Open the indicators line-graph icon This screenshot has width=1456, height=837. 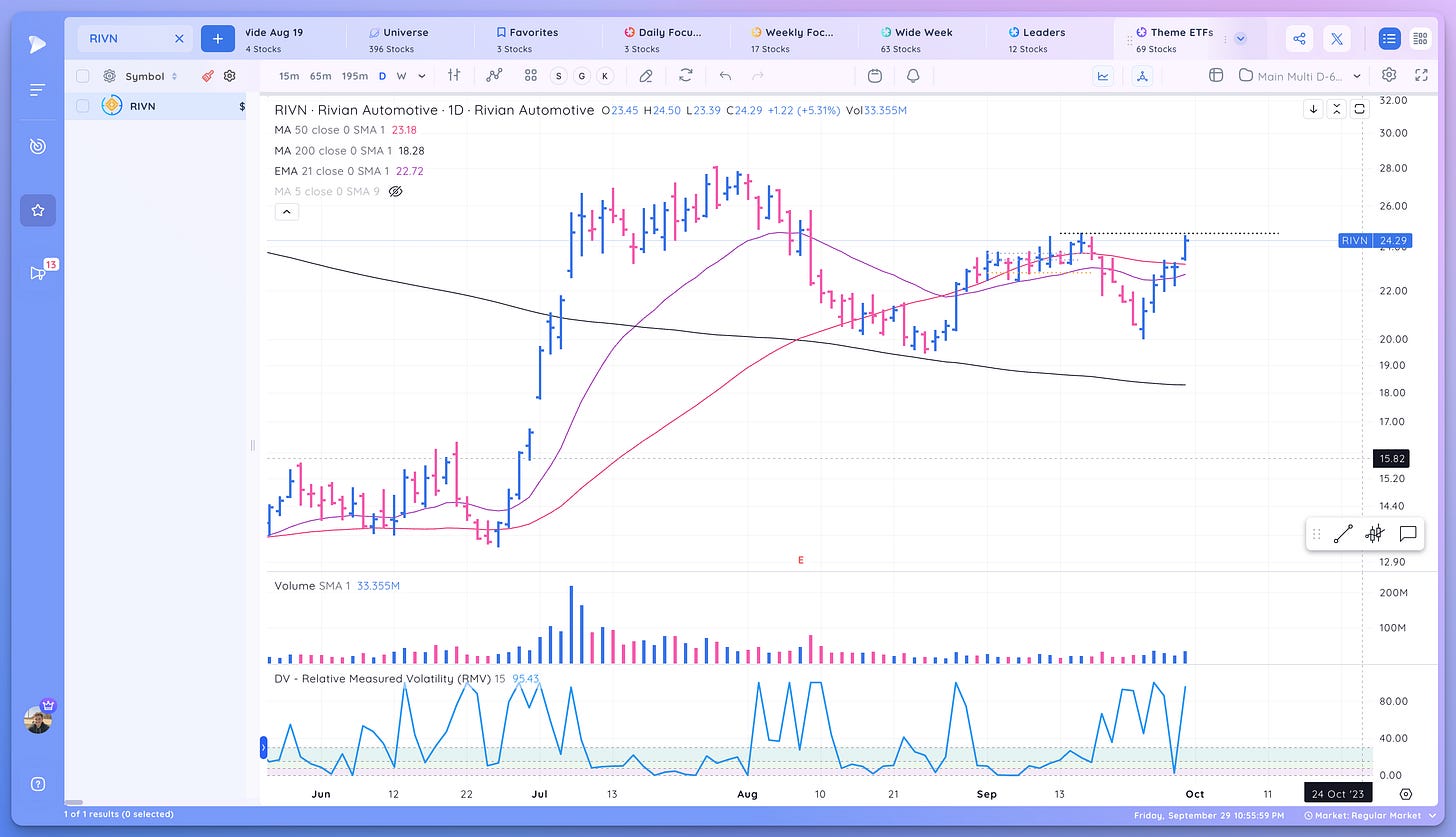[494, 75]
